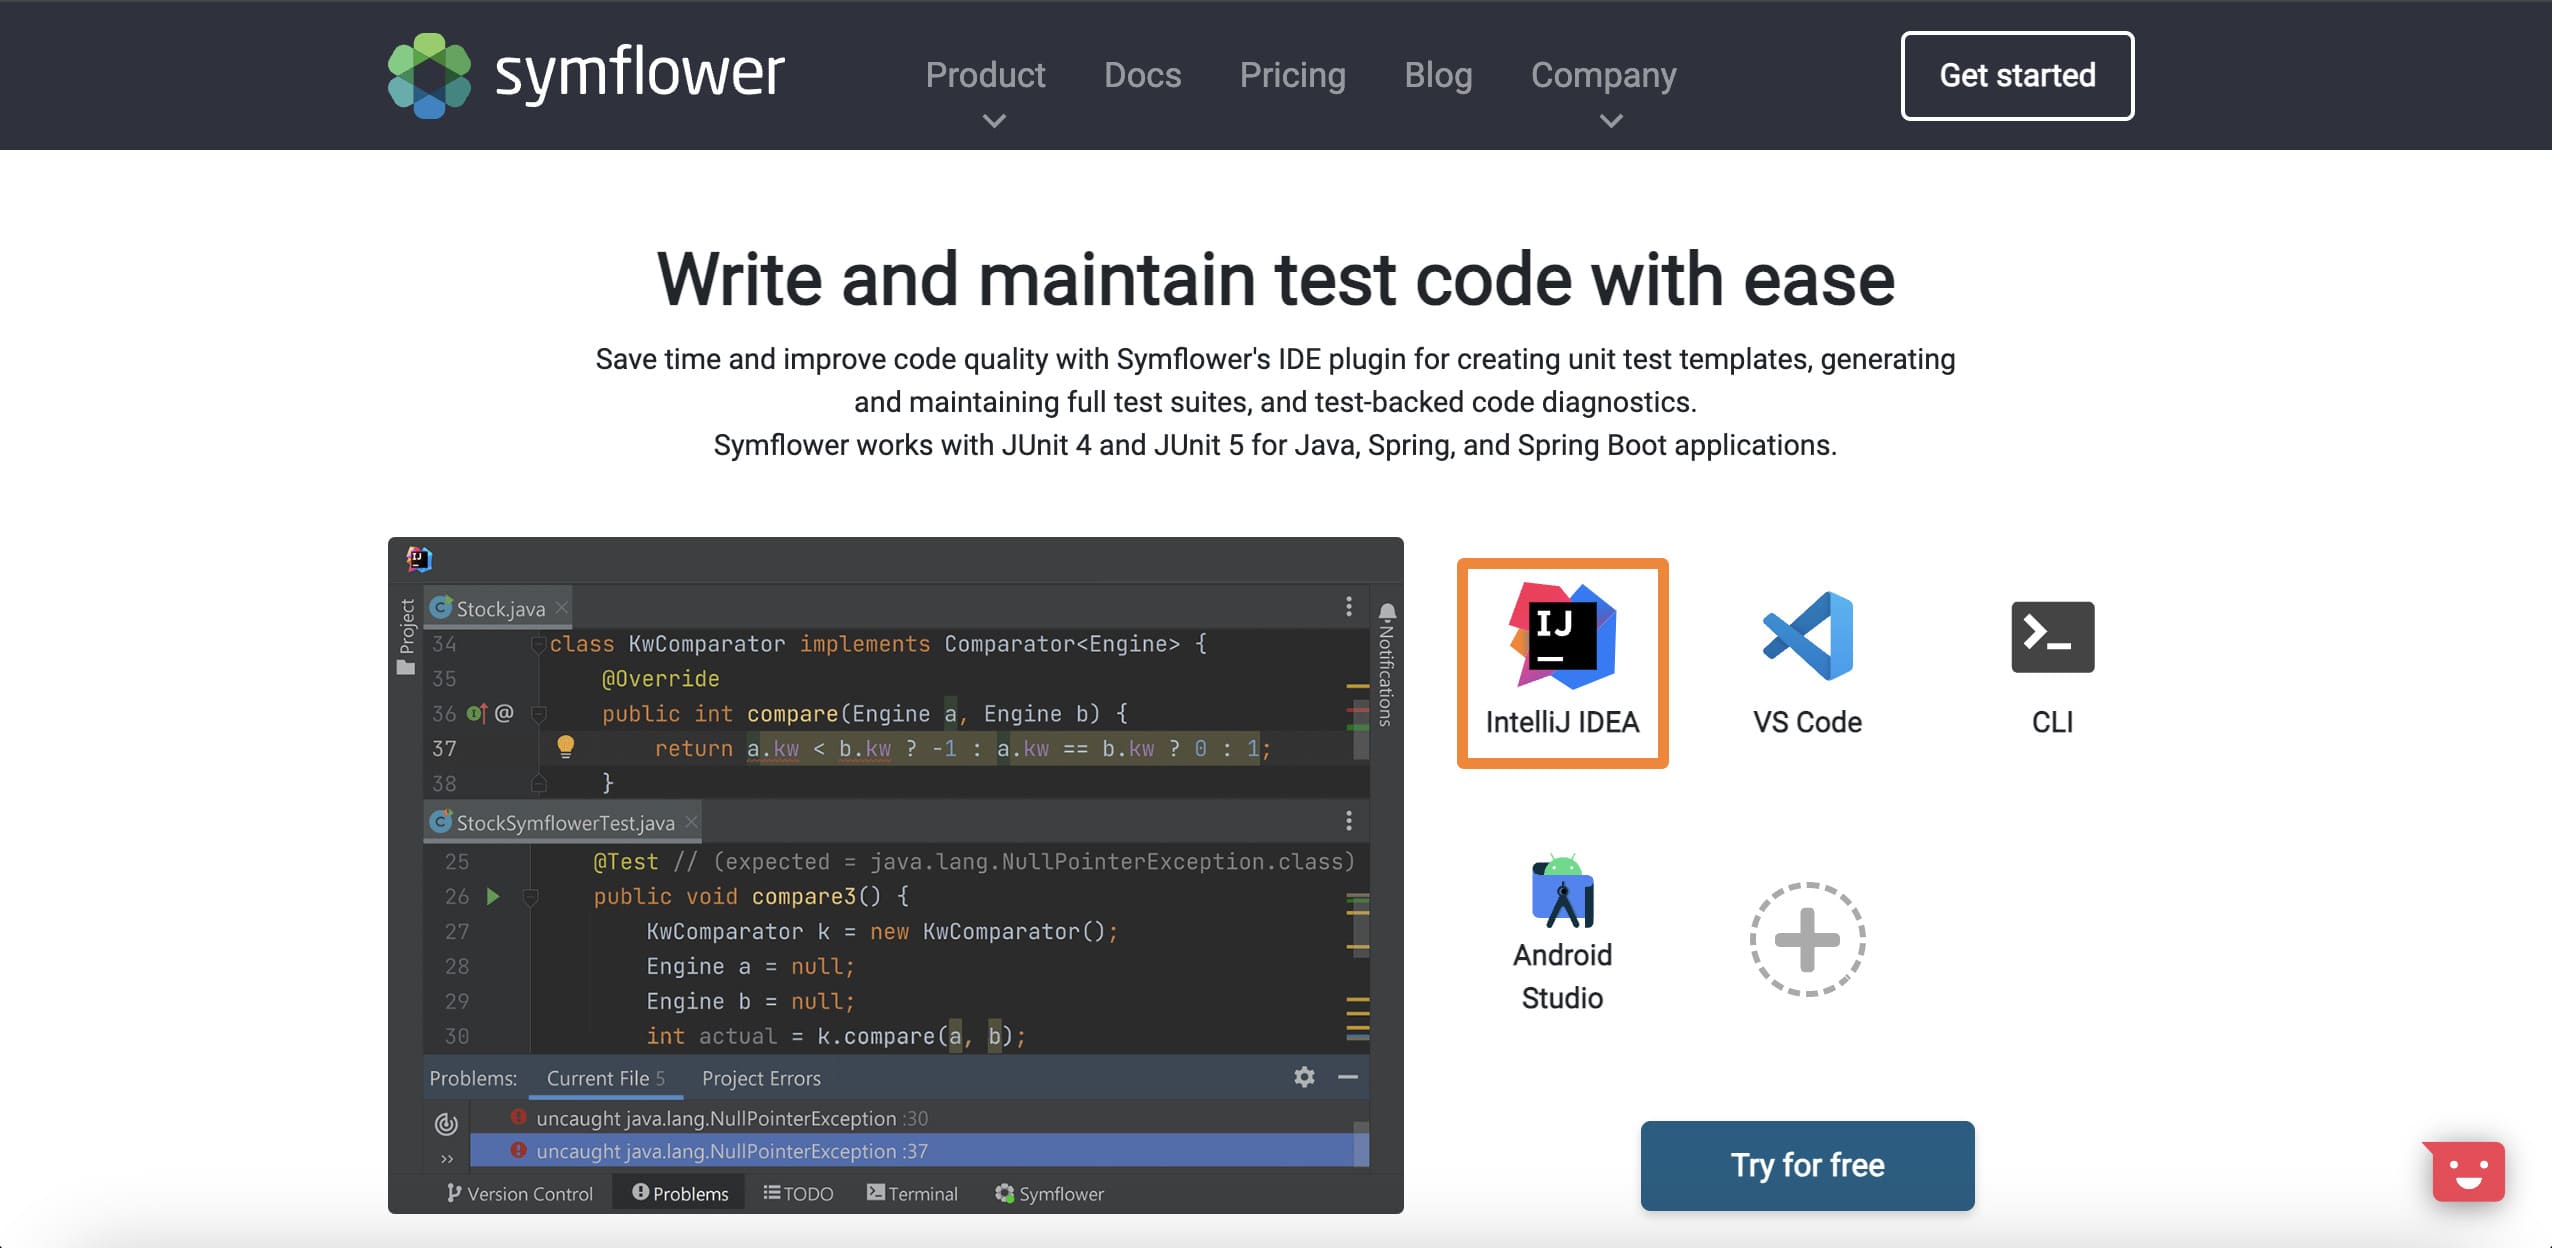Open Stock.java tab's three-dot menu
Screen dimensions: 2552x1248
point(1348,606)
